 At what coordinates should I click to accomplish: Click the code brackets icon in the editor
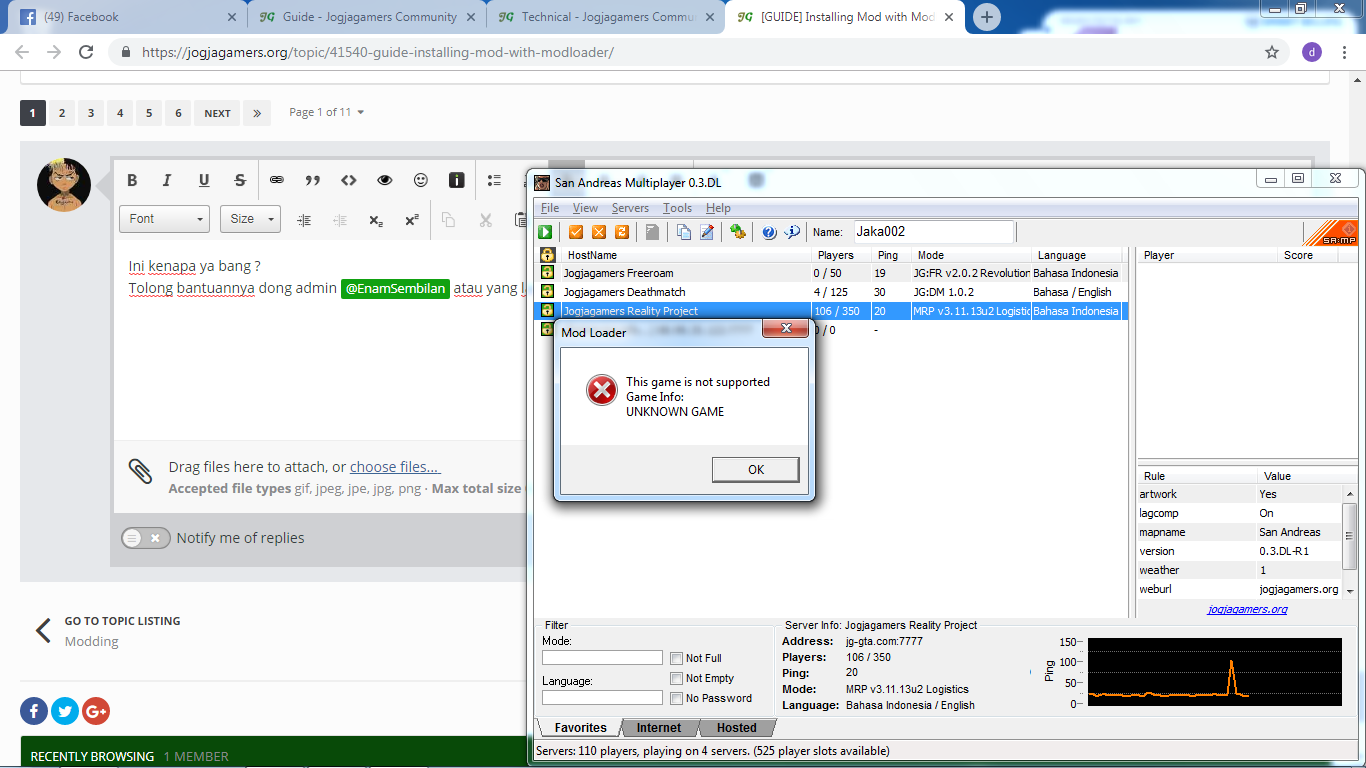(x=348, y=180)
